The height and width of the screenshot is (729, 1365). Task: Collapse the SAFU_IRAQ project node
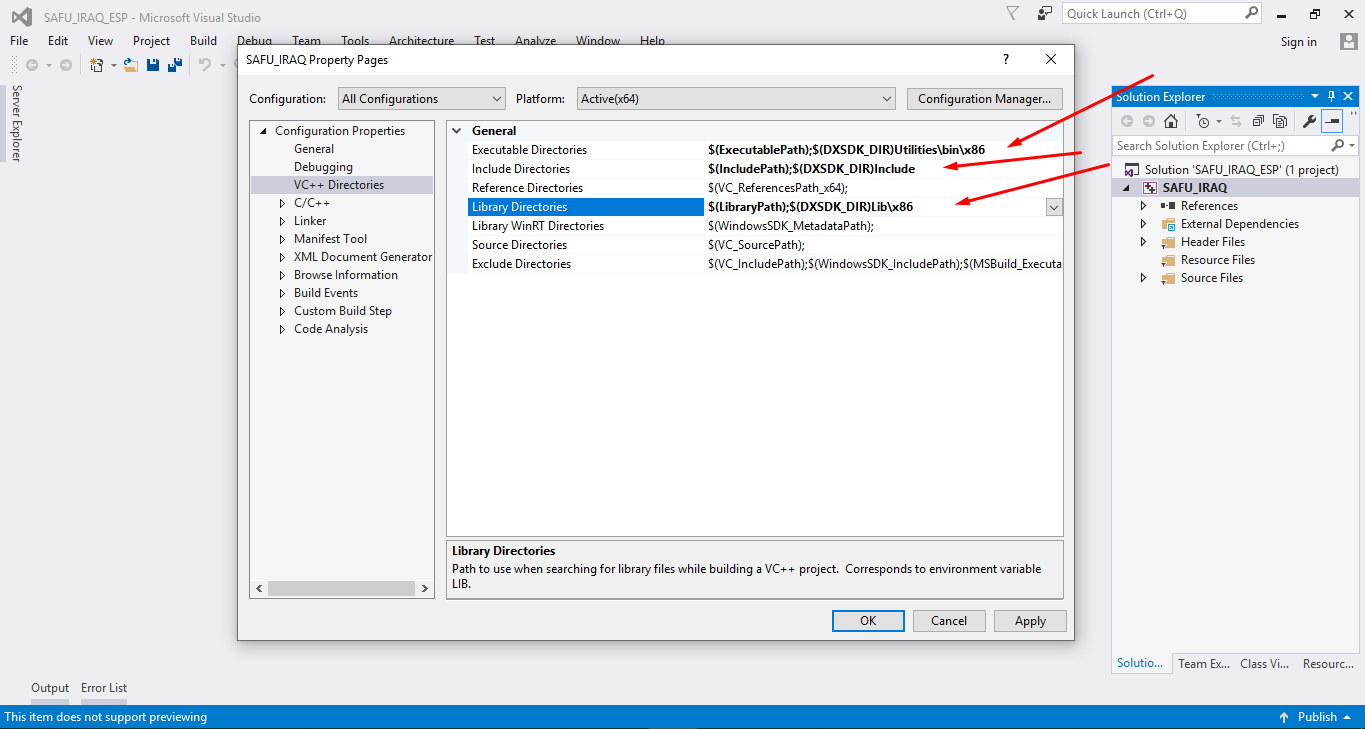point(1127,188)
